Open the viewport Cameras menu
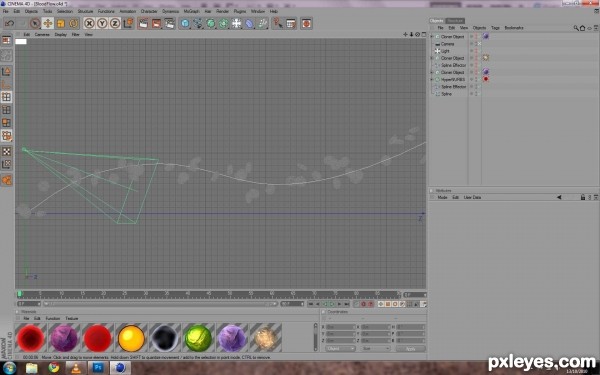The width and height of the screenshot is (600, 375). click(42, 34)
